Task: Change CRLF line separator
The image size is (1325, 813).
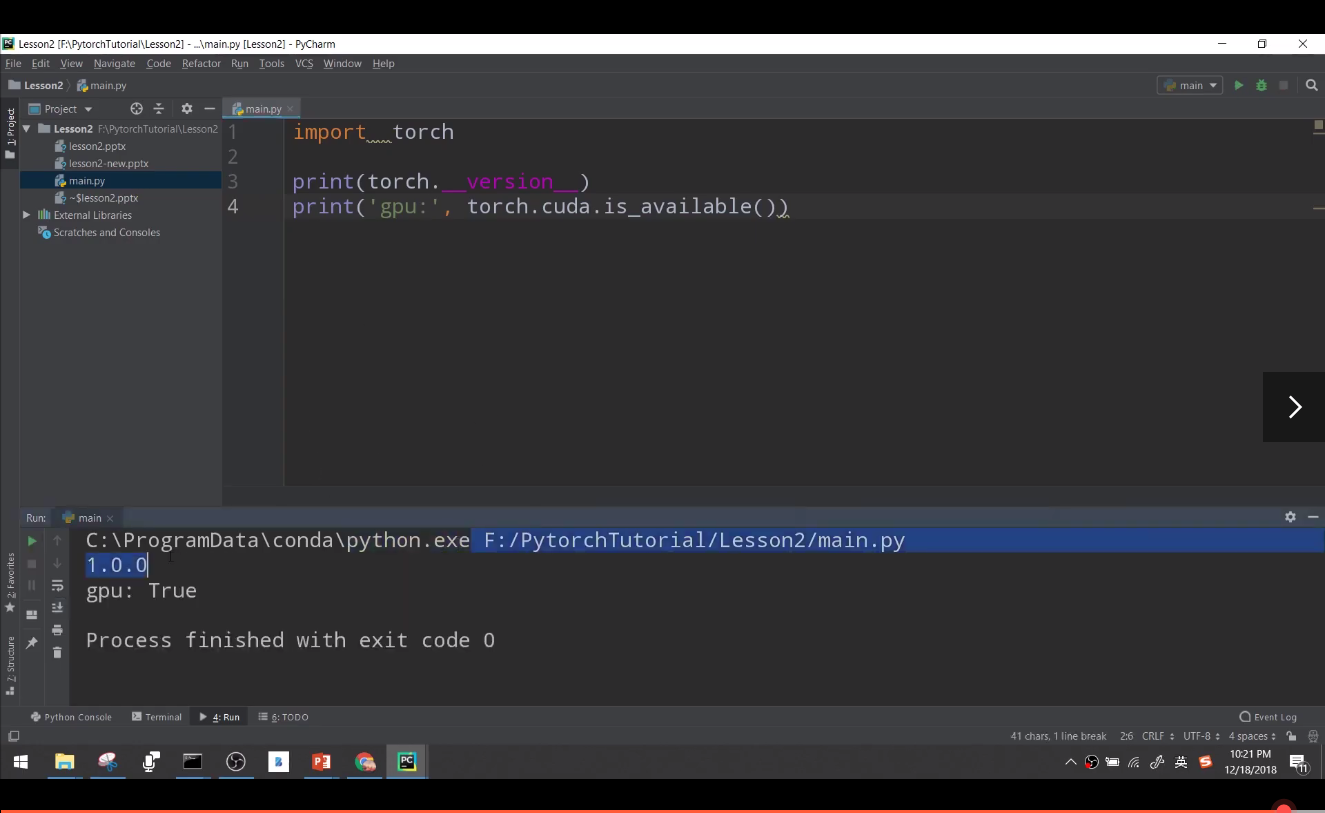Action: [x=1157, y=736]
